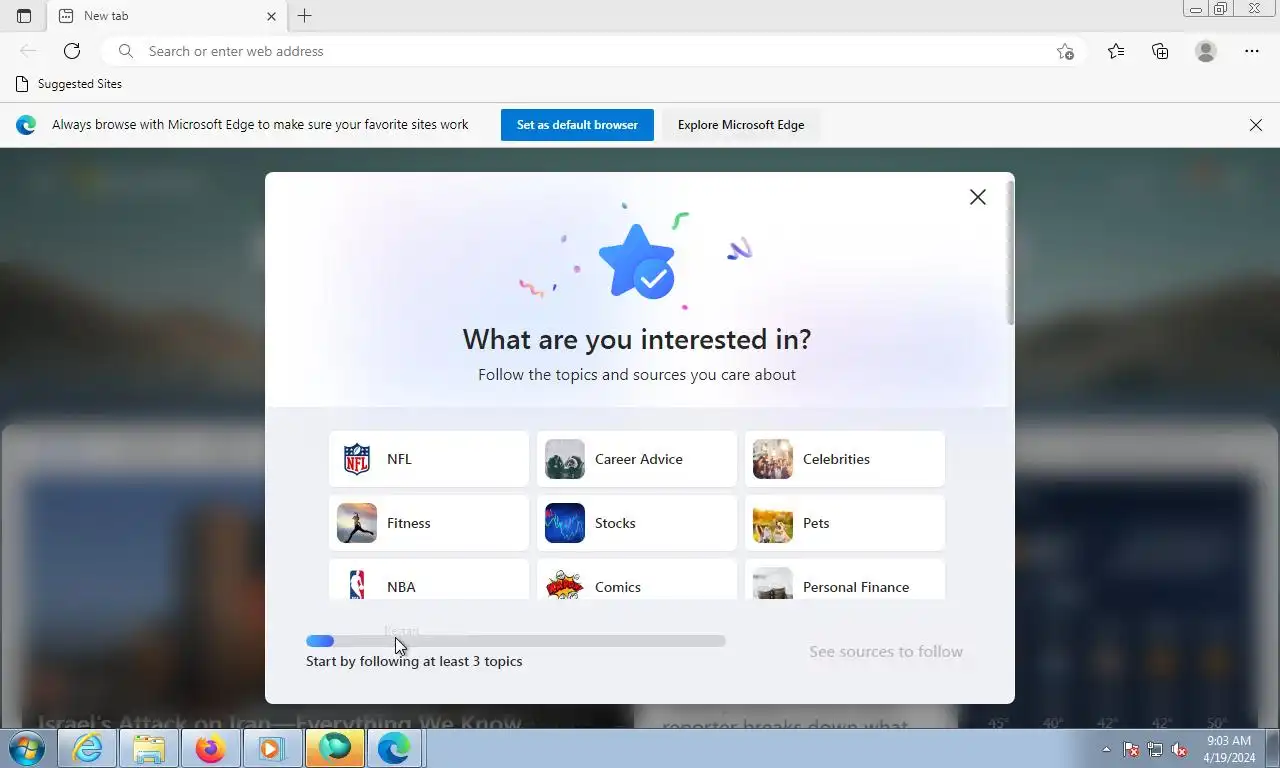Screen dimensions: 1280x768
Task: Click the network tray icon
Action: (1155, 749)
